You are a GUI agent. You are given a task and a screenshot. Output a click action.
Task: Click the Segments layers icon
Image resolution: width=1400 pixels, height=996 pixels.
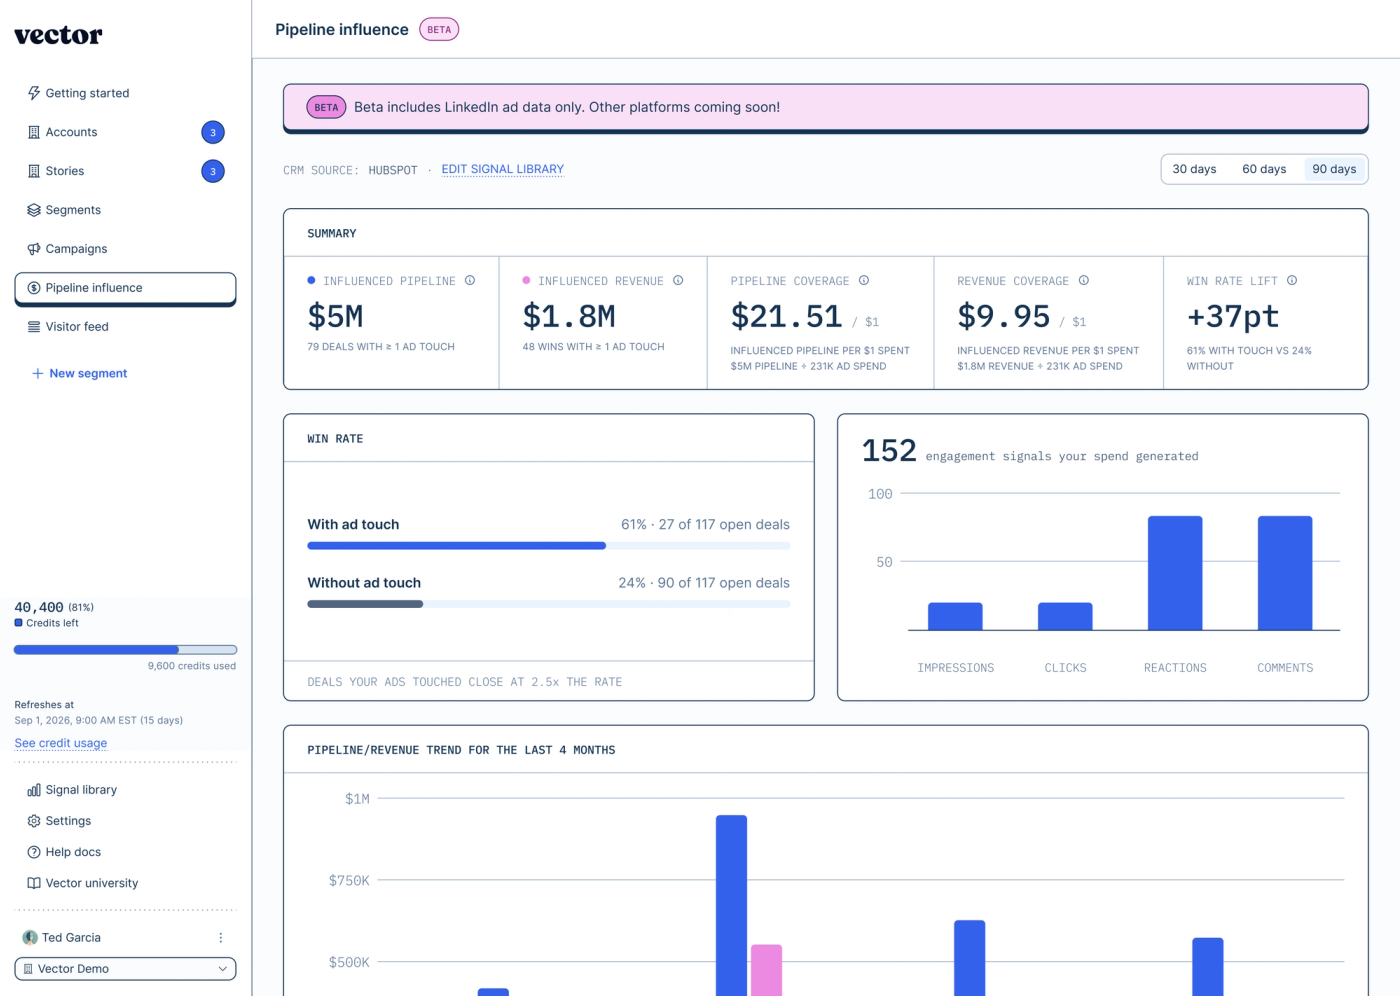(34, 210)
